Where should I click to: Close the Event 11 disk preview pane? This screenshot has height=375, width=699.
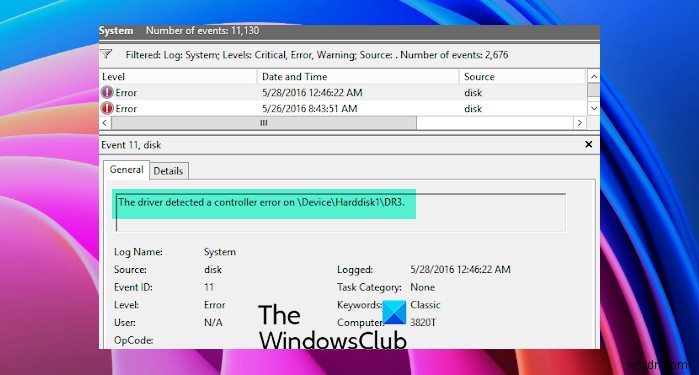tap(588, 144)
